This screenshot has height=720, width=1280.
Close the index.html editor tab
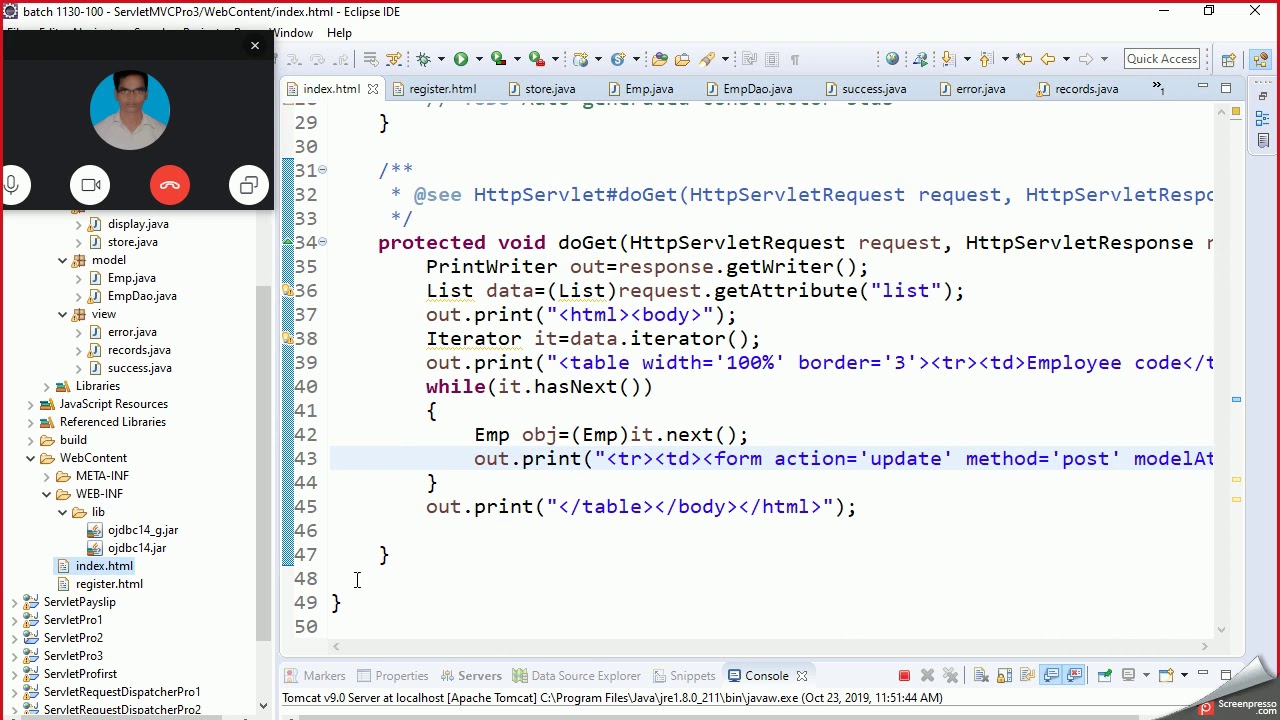point(373,89)
